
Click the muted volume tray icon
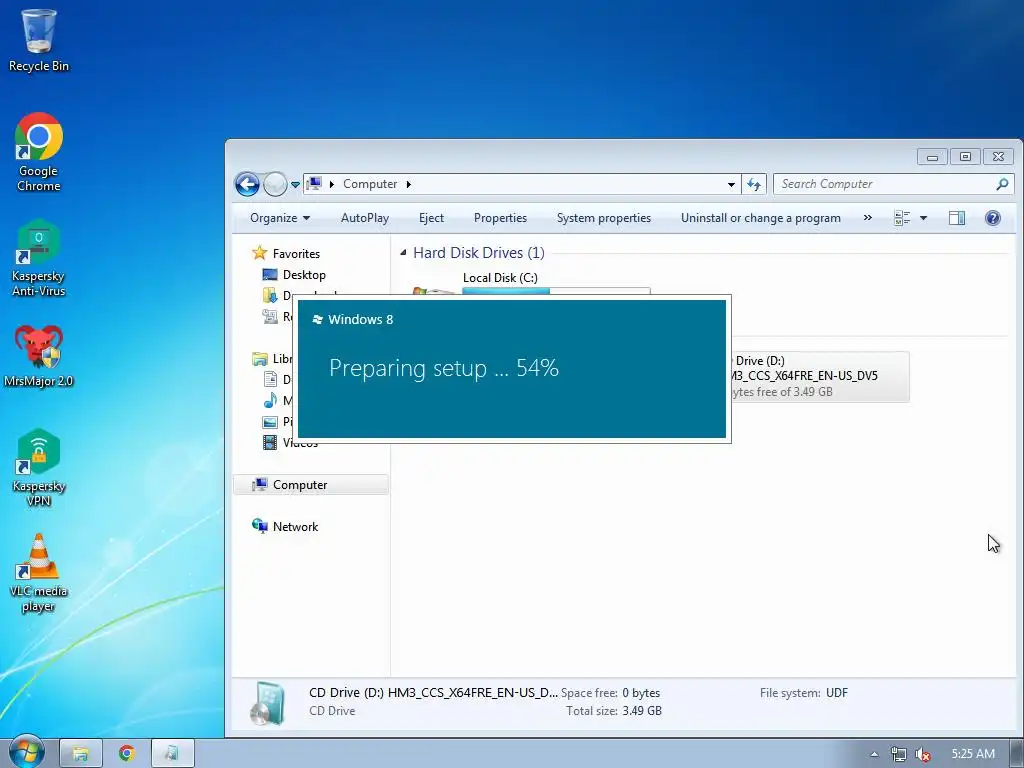[922, 754]
